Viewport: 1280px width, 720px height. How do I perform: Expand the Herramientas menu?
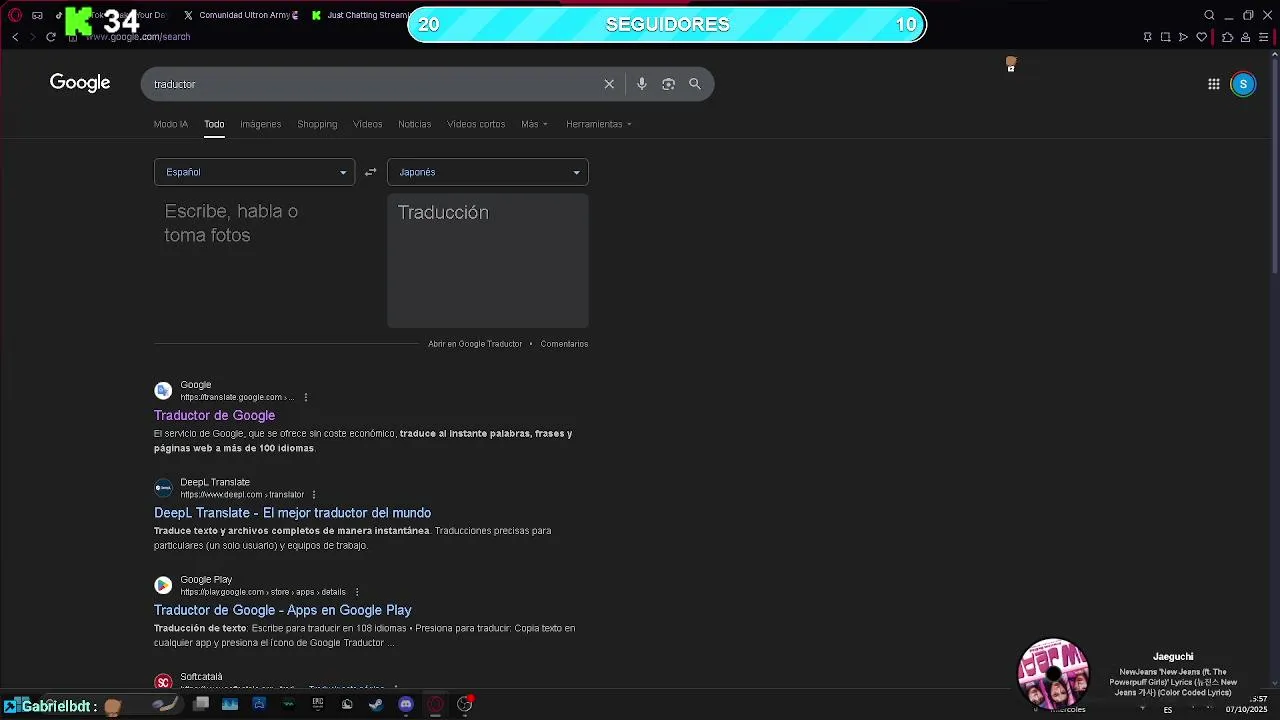tap(599, 124)
